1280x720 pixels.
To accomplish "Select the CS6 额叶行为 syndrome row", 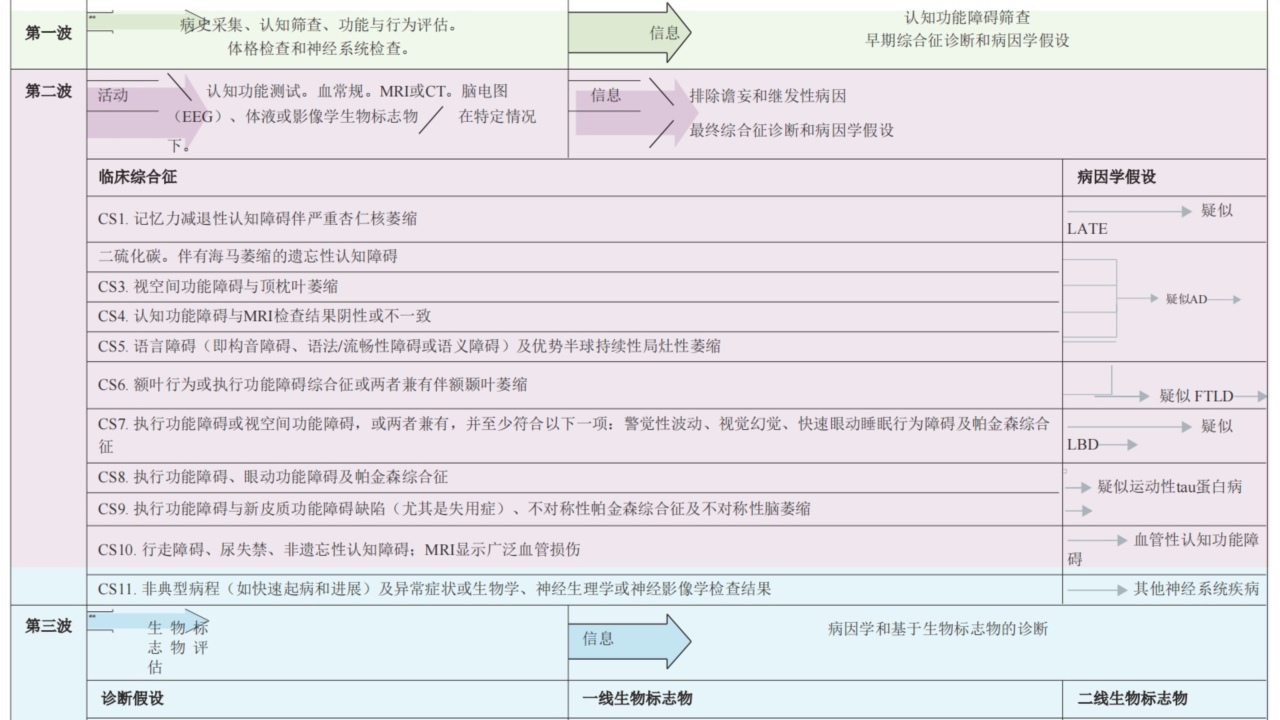I will click(x=313, y=384).
